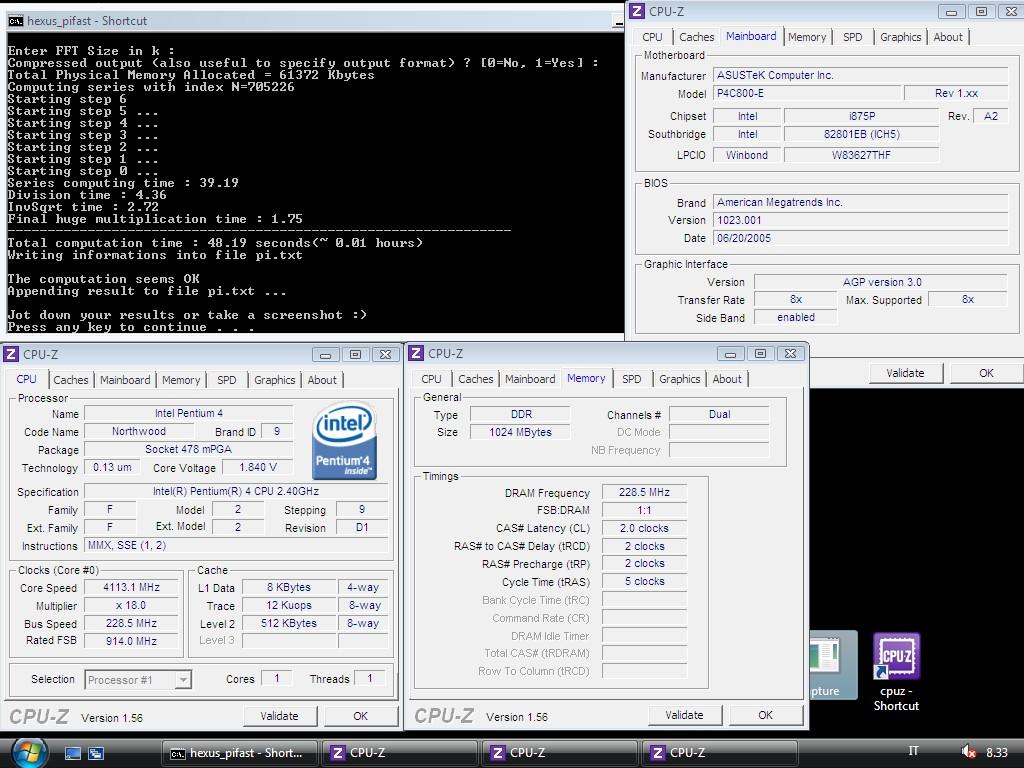Open About tab in Mainboard window

948,37
